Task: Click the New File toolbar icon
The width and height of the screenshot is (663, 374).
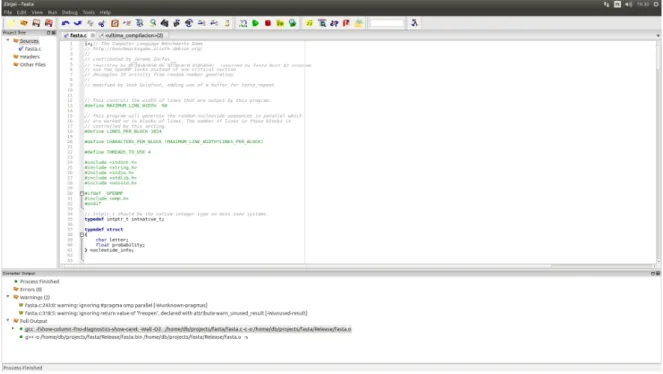Action: pos(11,23)
